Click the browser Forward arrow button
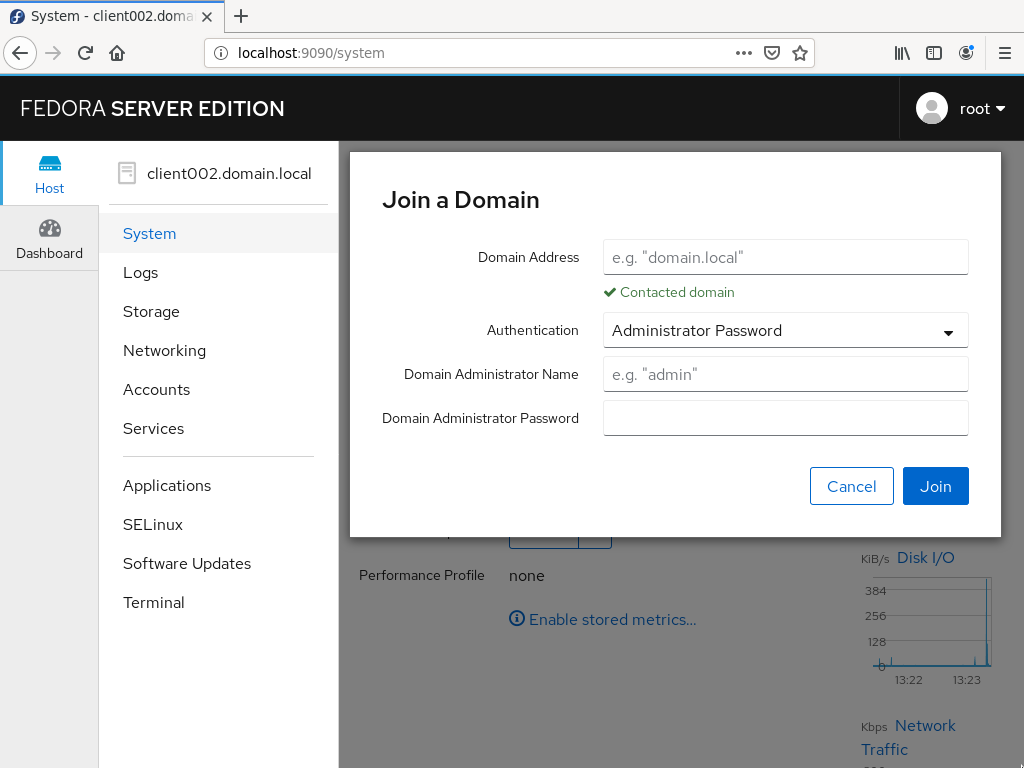This screenshot has height=768, width=1024. [x=53, y=53]
